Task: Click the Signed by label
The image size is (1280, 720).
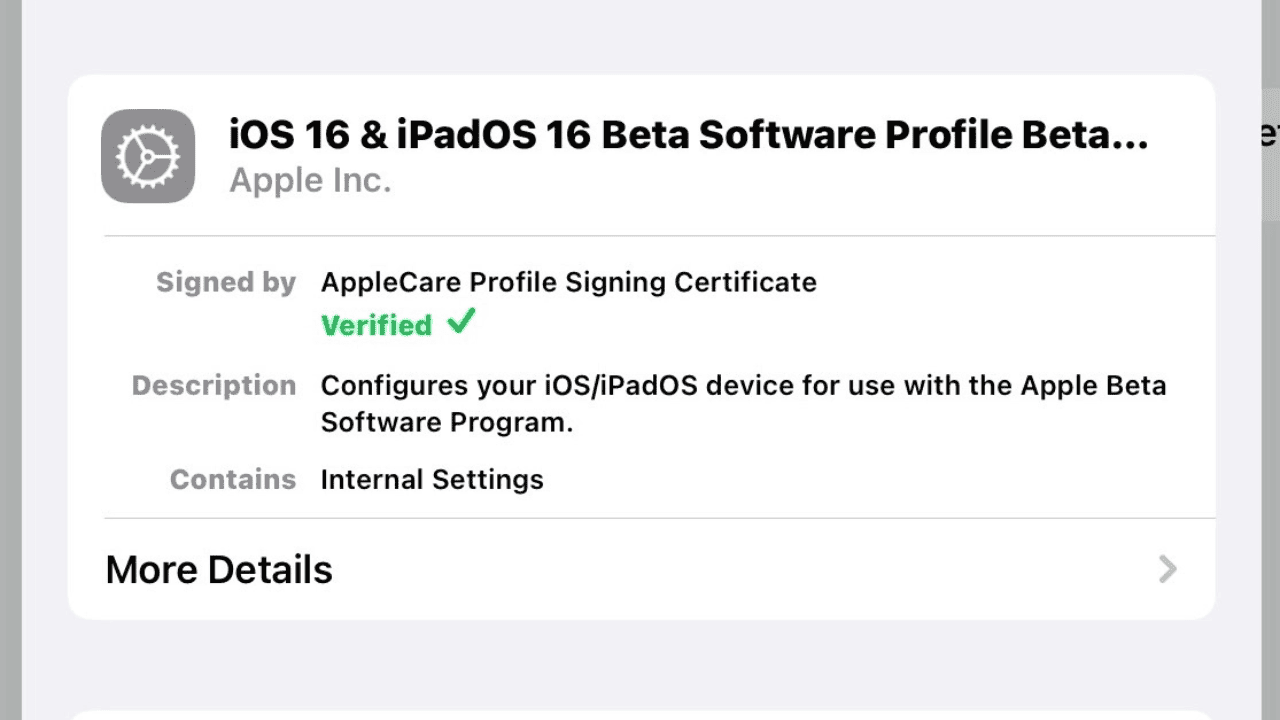Action: click(226, 283)
